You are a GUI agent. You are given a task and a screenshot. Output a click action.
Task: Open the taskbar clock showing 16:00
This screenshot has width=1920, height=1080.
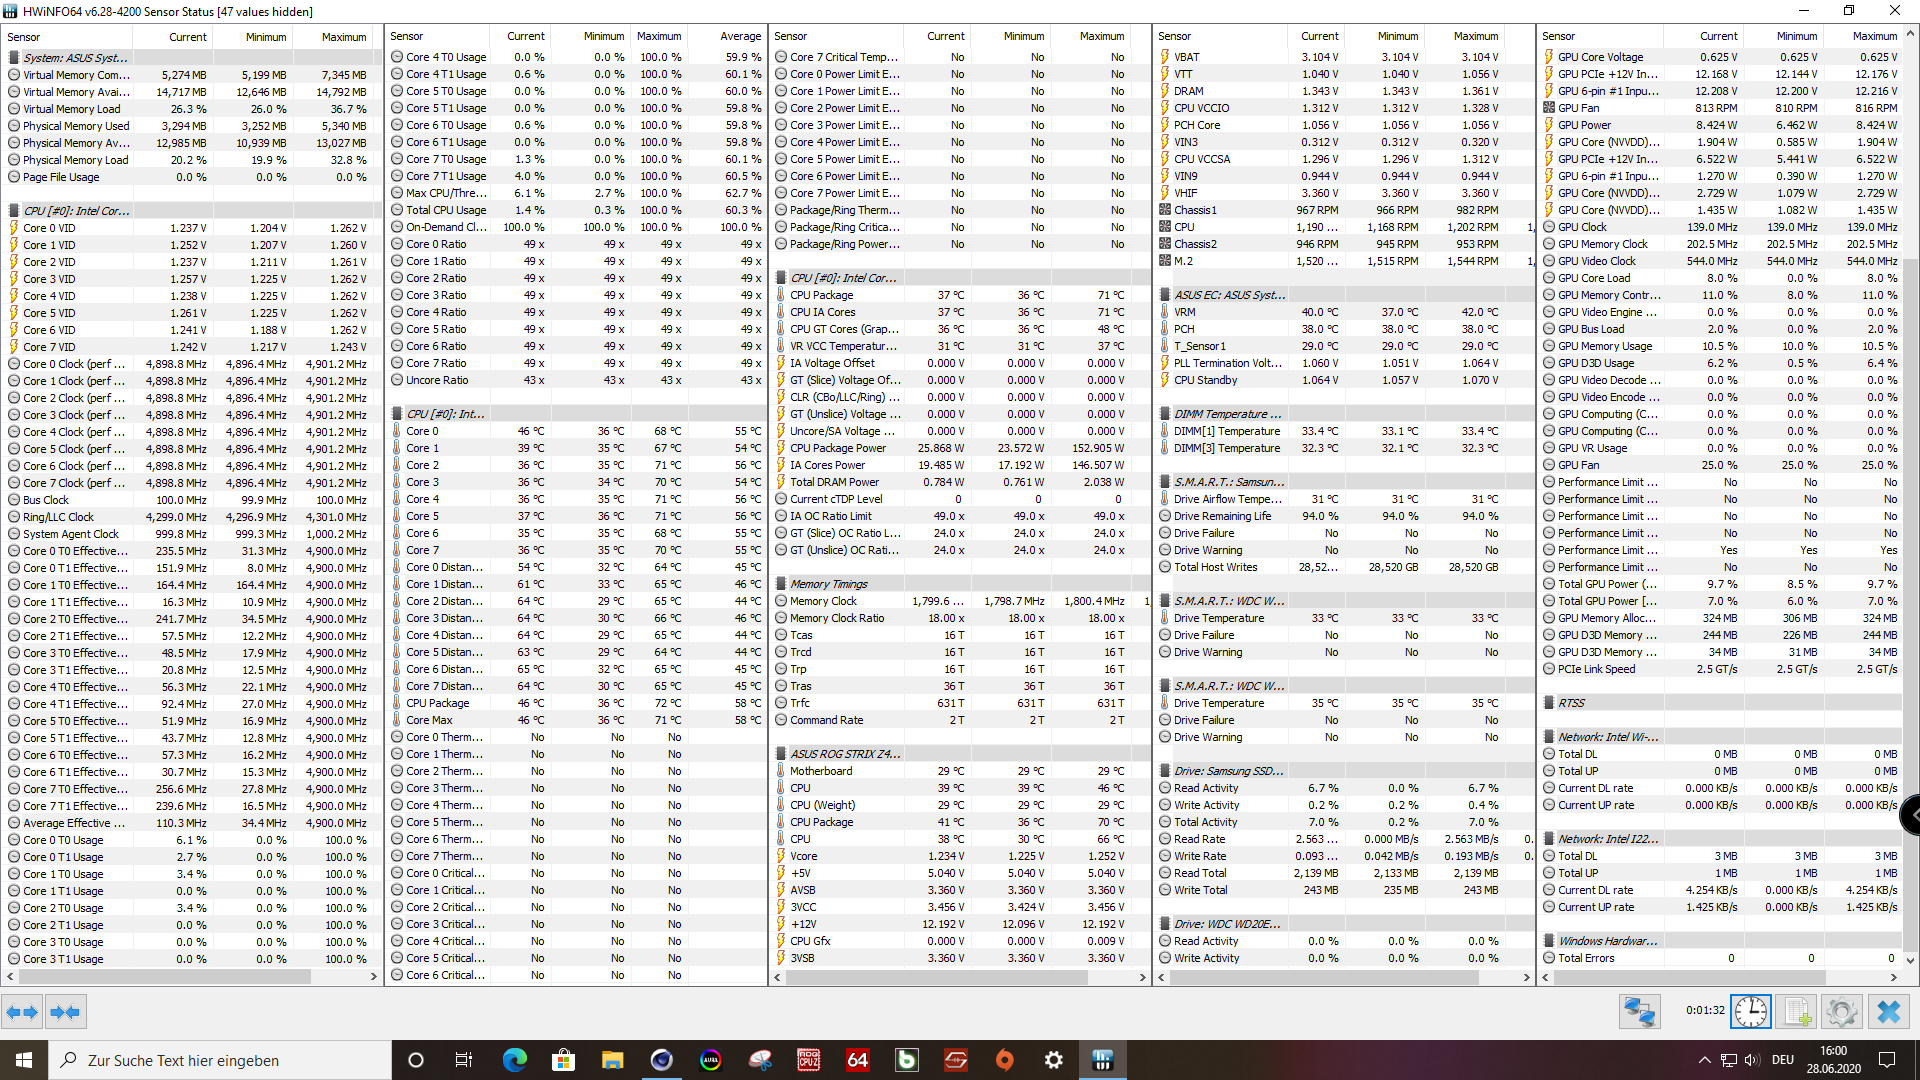point(1834,1060)
